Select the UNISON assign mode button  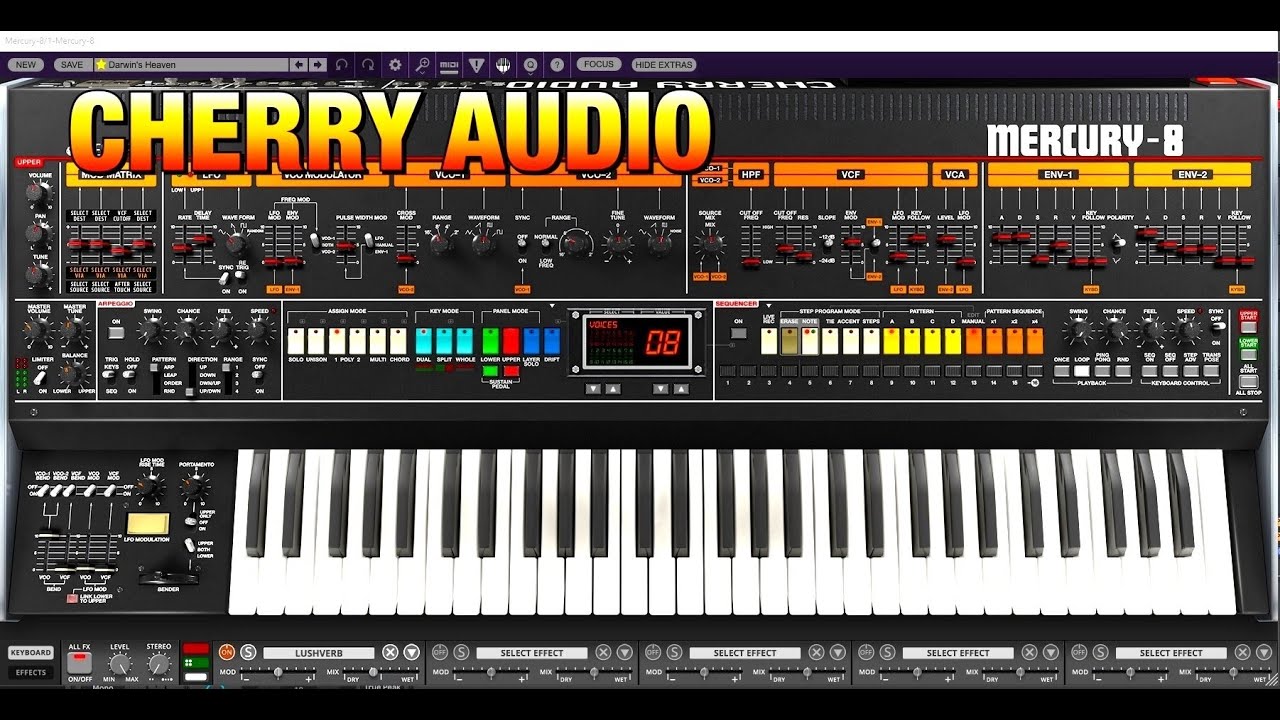(x=316, y=340)
